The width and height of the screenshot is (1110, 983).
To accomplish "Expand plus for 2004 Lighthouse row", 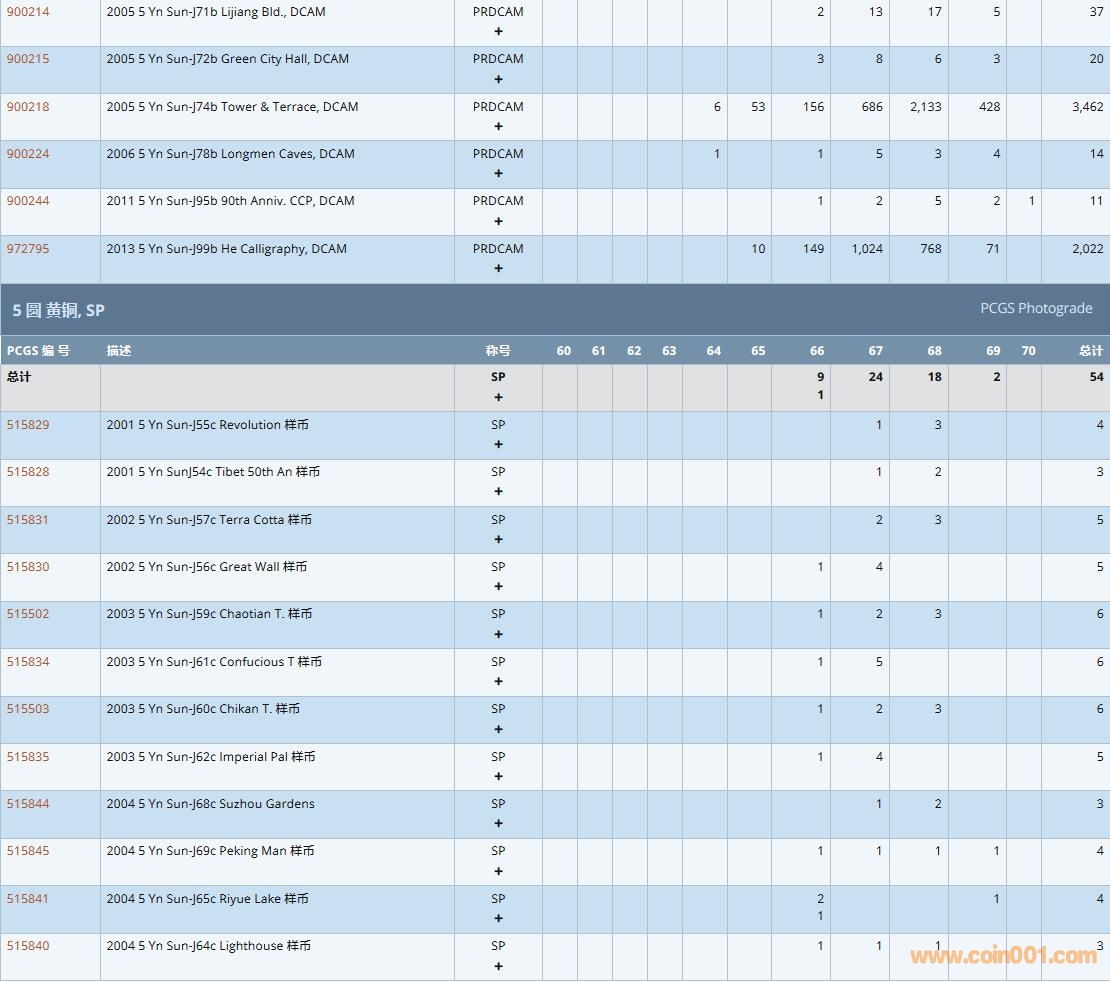I will coord(498,966).
